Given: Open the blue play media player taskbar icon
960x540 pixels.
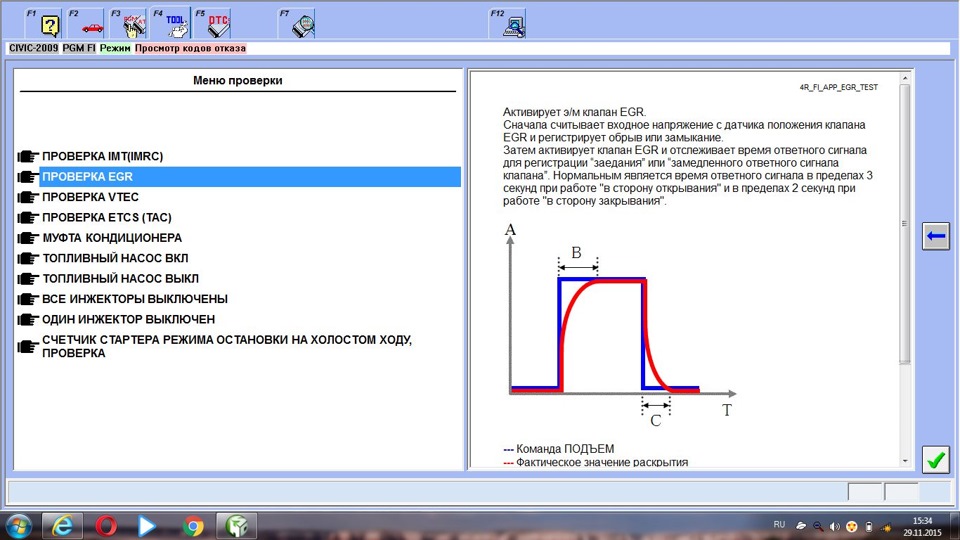Looking at the screenshot, I should click(x=146, y=526).
